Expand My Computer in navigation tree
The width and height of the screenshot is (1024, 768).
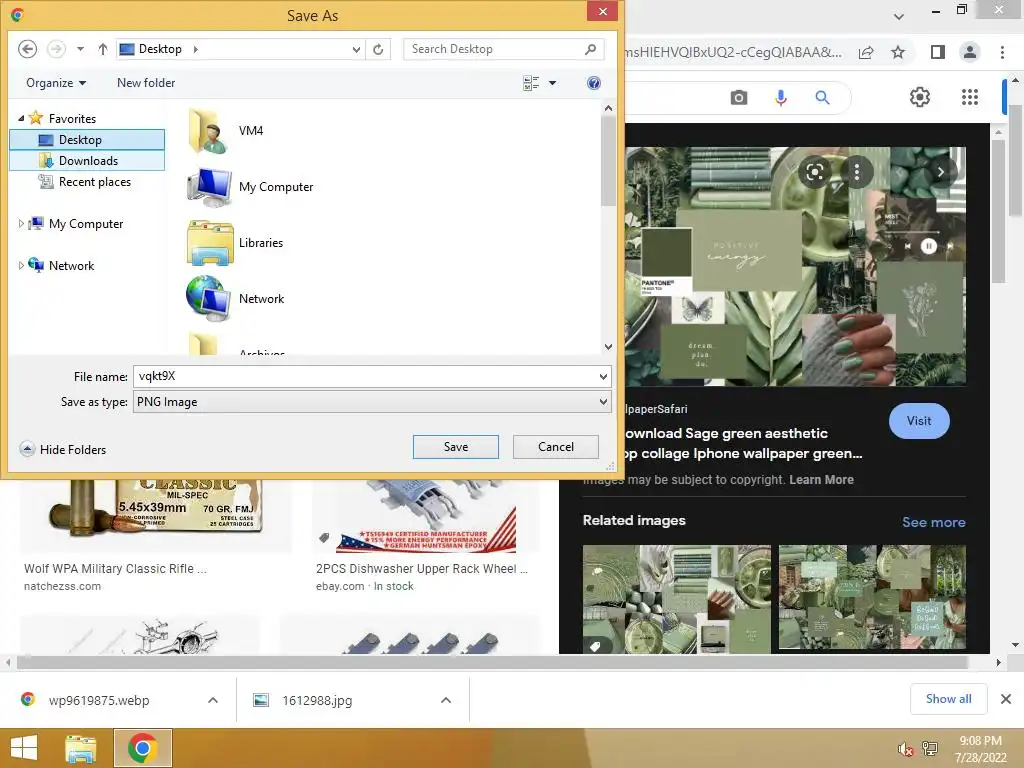point(21,223)
